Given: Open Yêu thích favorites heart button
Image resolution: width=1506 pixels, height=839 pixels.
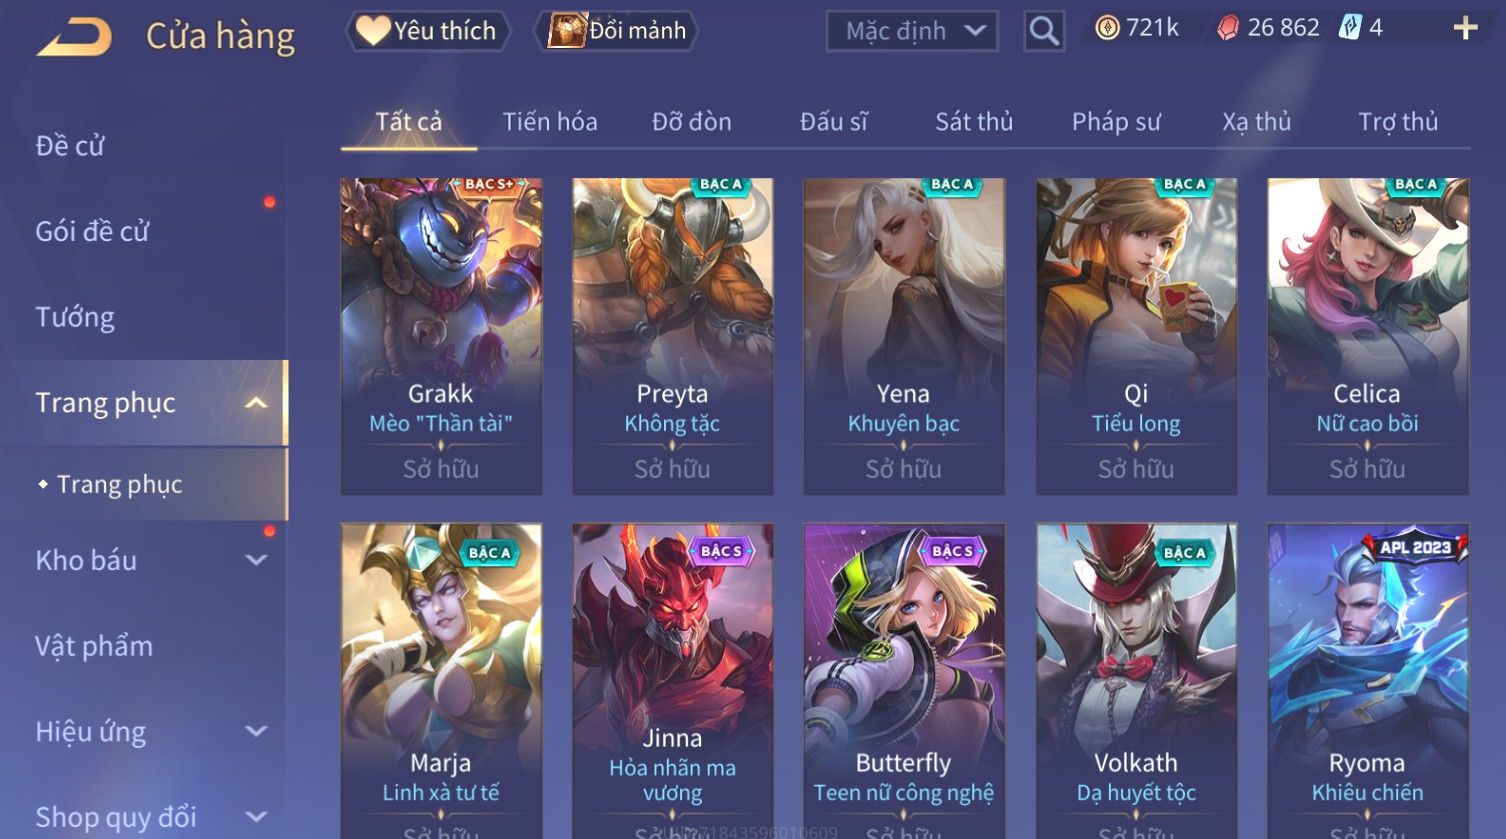Looking at the screenshot, I should [x=428, y=31].
